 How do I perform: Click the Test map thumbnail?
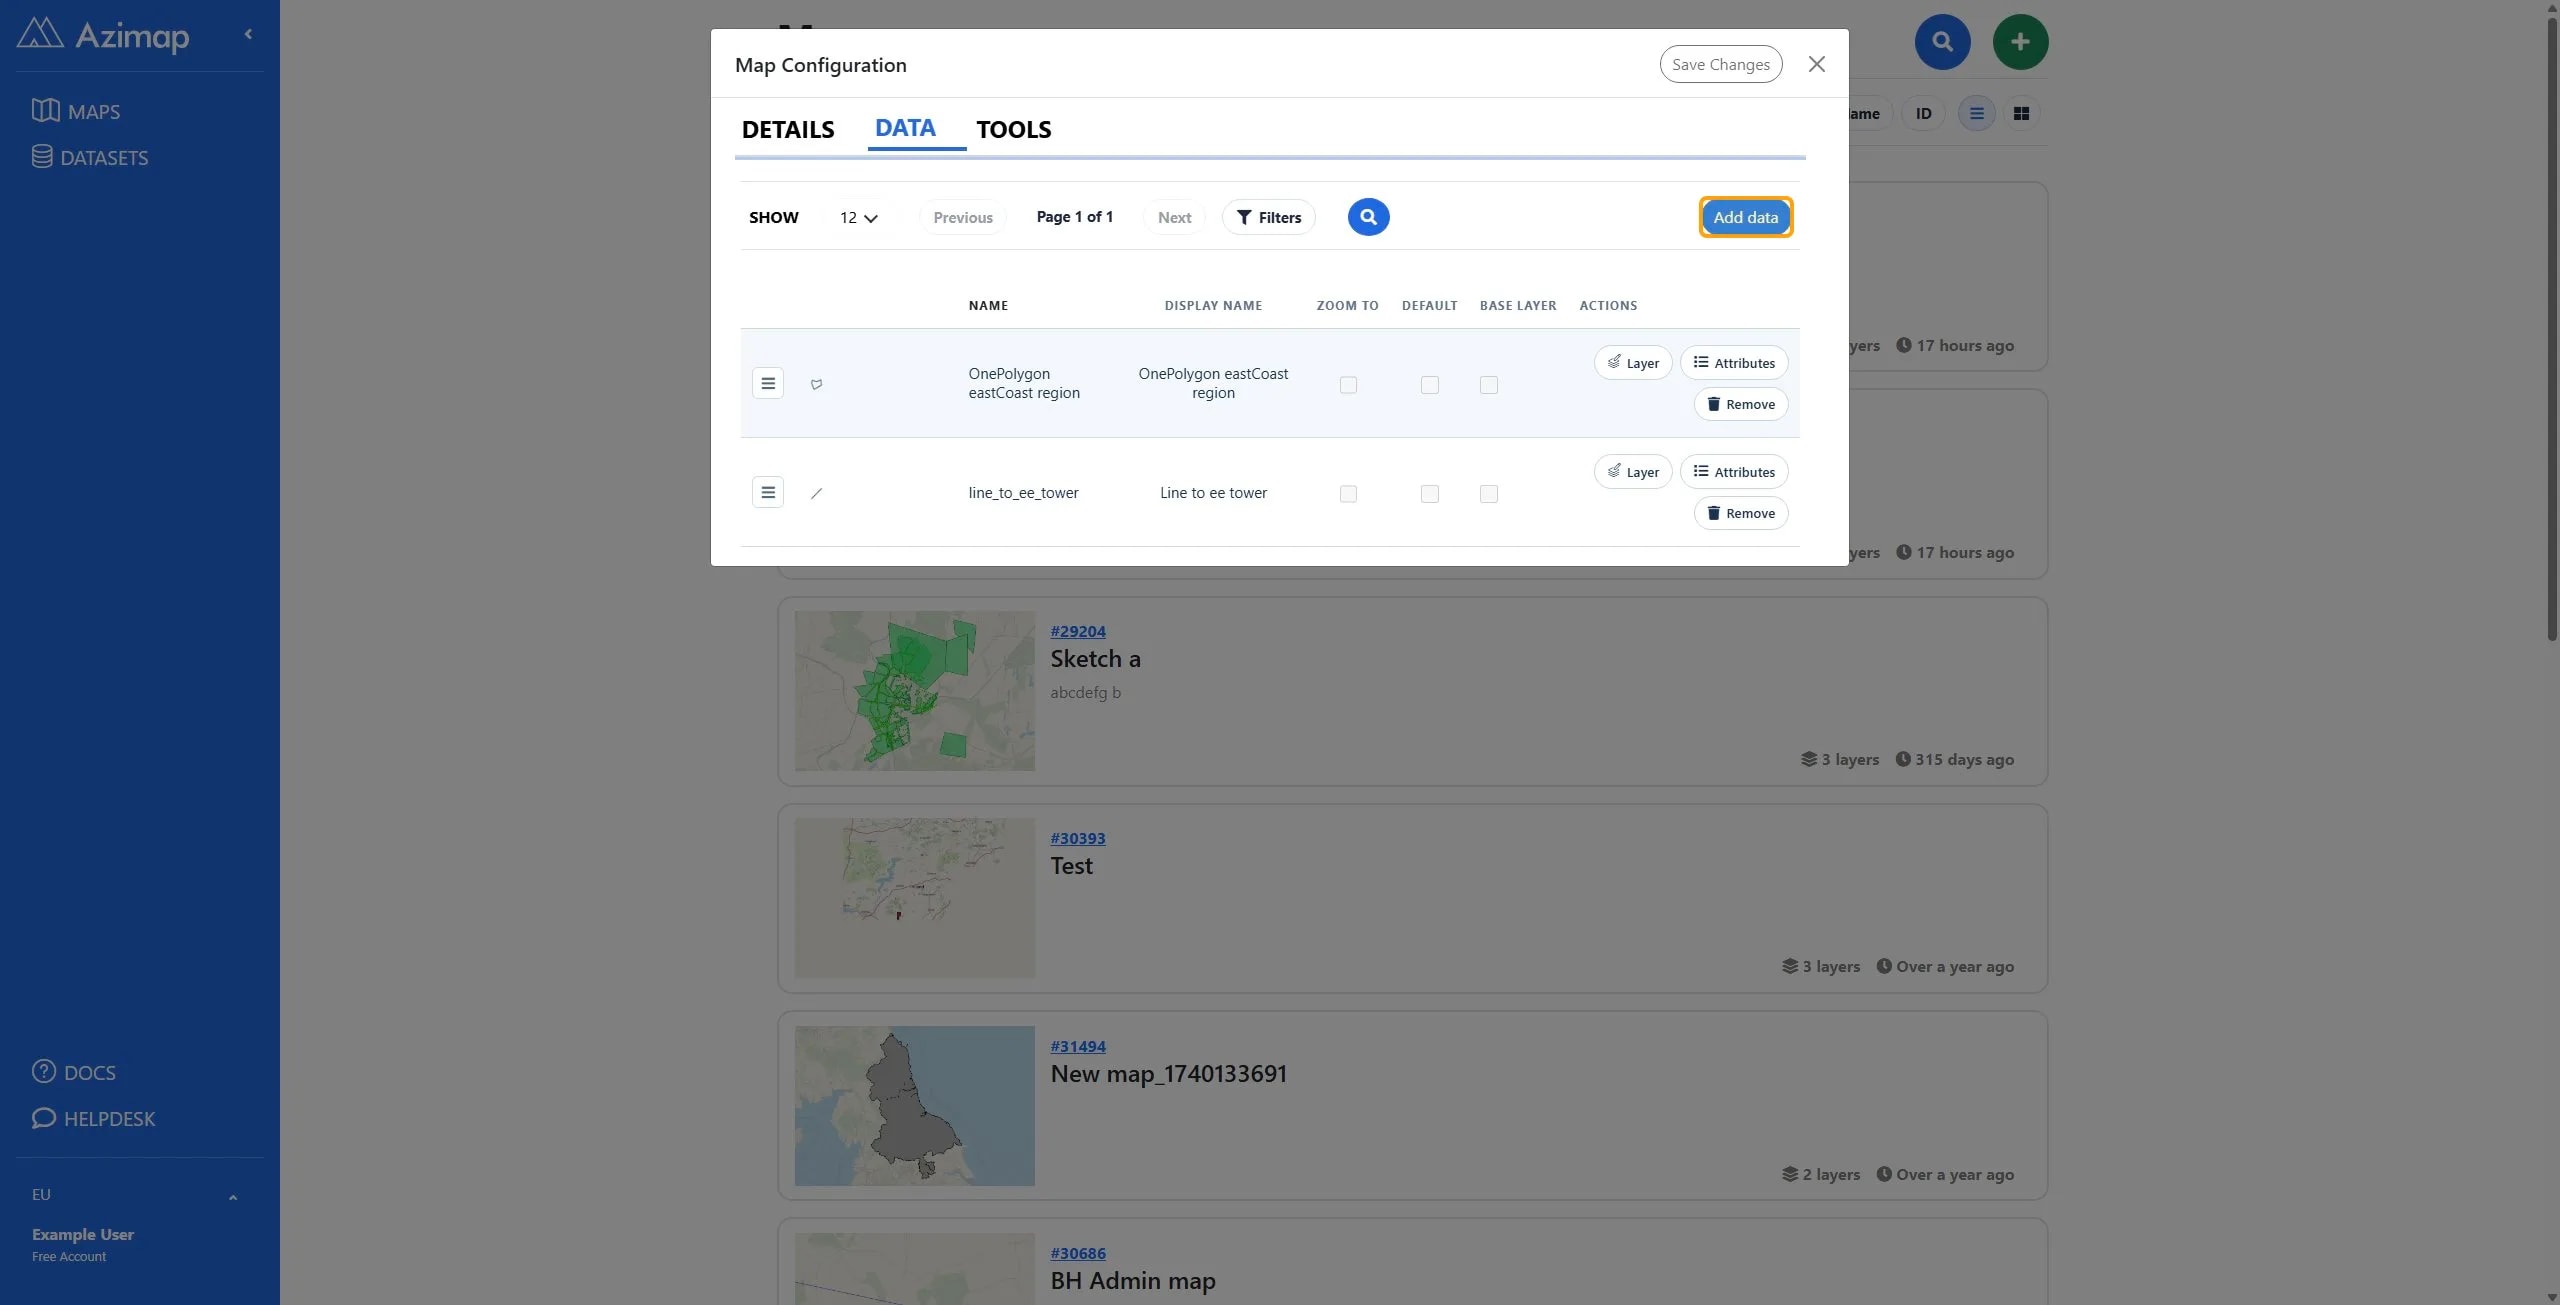pos(914,898)
